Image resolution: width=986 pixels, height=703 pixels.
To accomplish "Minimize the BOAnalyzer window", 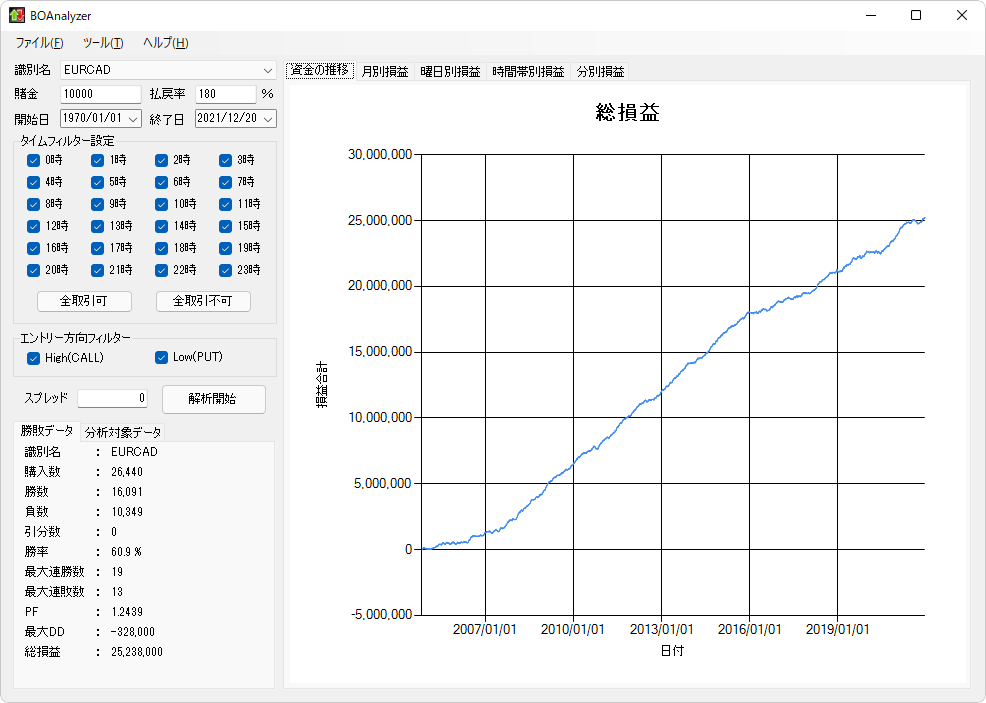I will [x=871, y=15].
